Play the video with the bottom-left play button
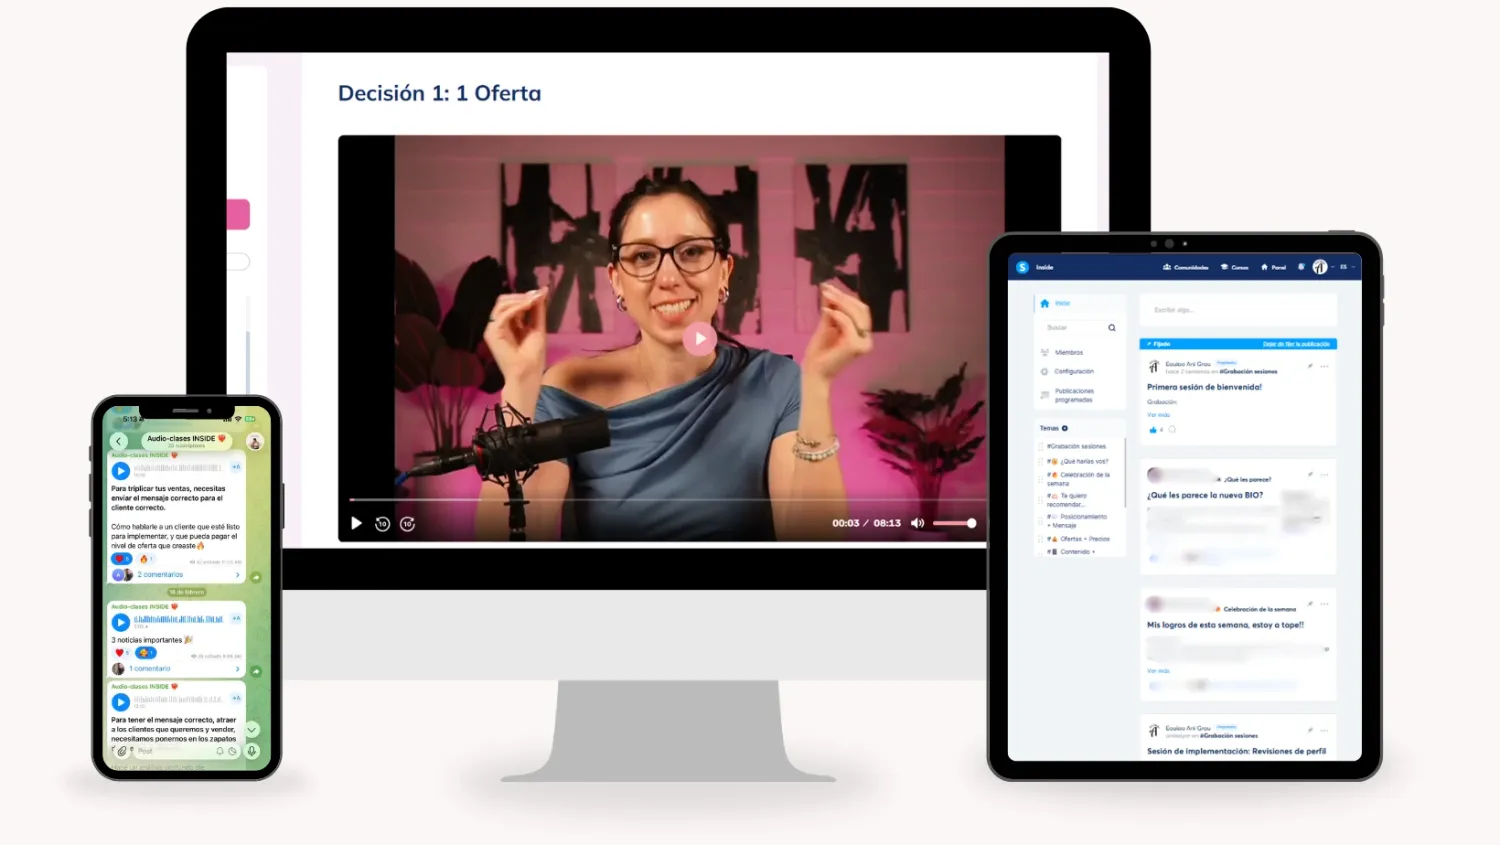The height and width of the screenshot is (845, 1500). click(356, 523)
